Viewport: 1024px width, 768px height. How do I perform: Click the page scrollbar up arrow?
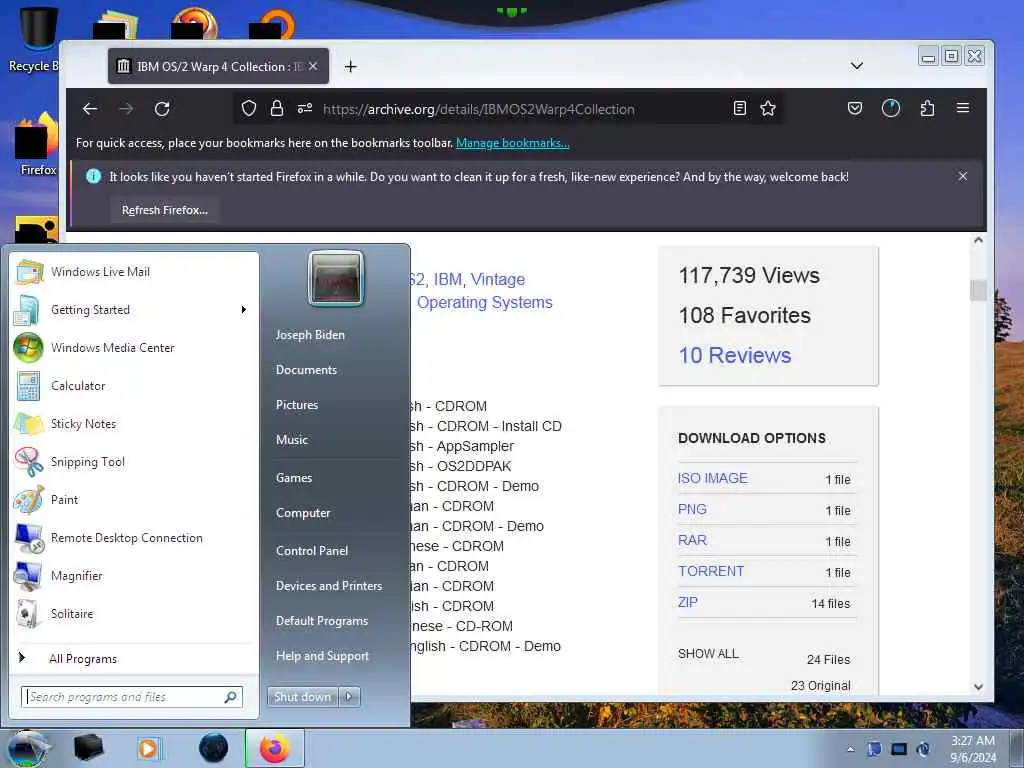pos(978,240)
